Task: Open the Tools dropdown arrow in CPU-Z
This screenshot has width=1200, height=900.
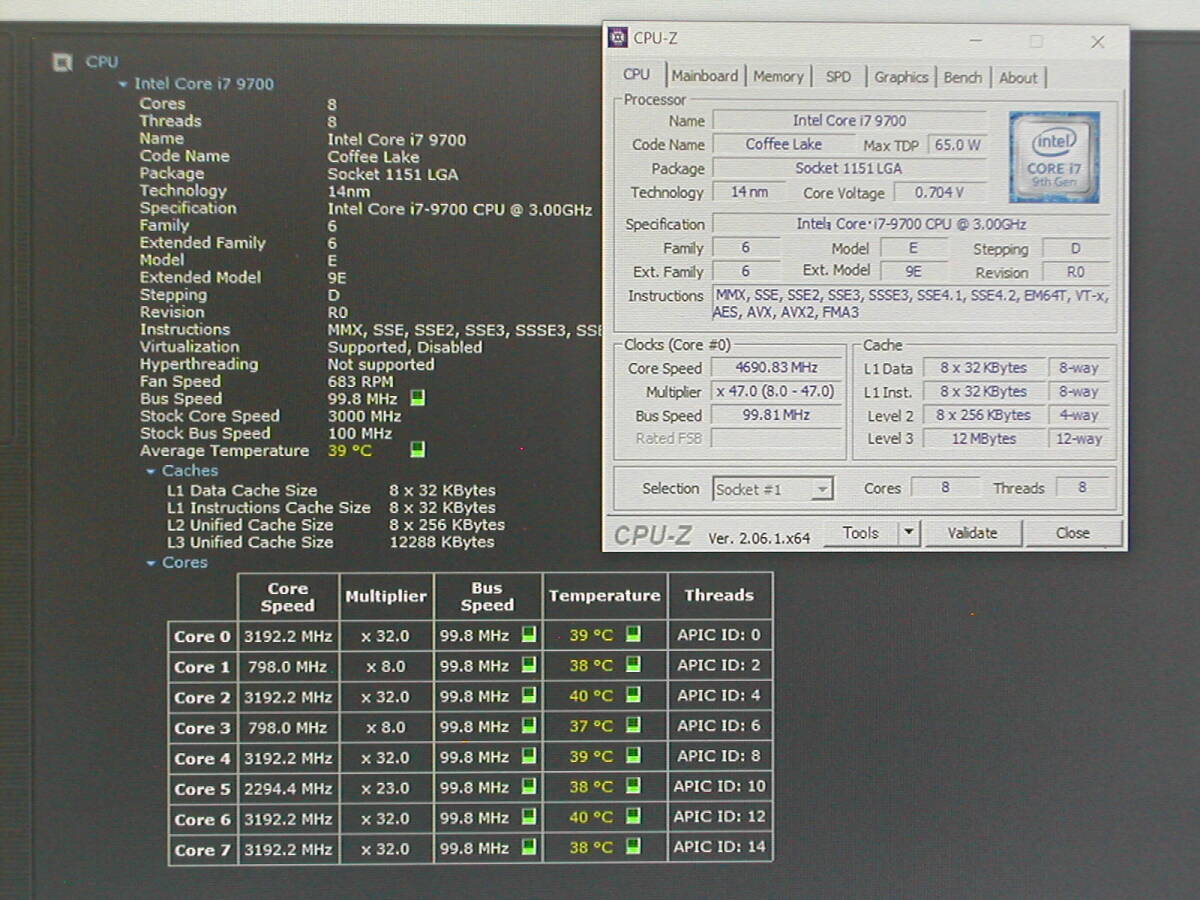Action: click(908, 533)
